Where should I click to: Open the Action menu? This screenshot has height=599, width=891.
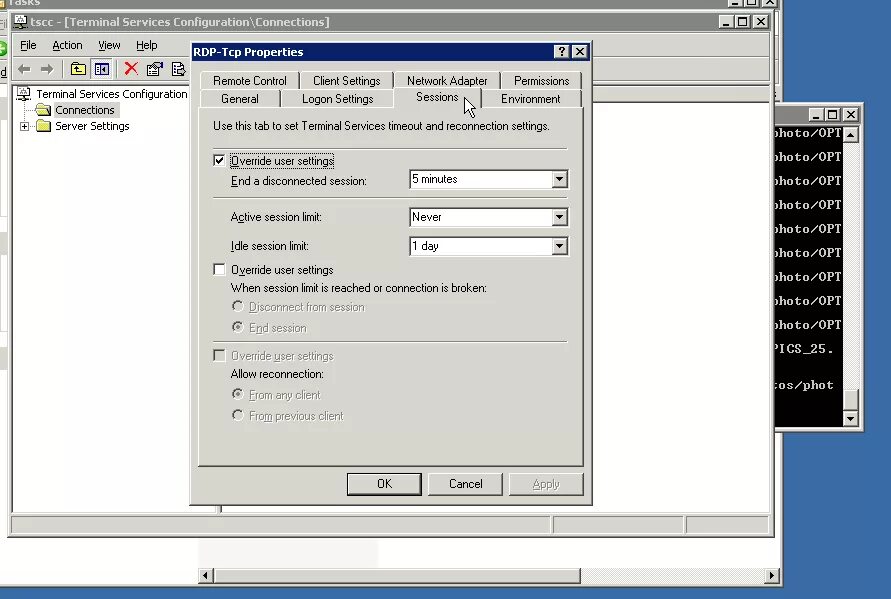click(67, 45)
